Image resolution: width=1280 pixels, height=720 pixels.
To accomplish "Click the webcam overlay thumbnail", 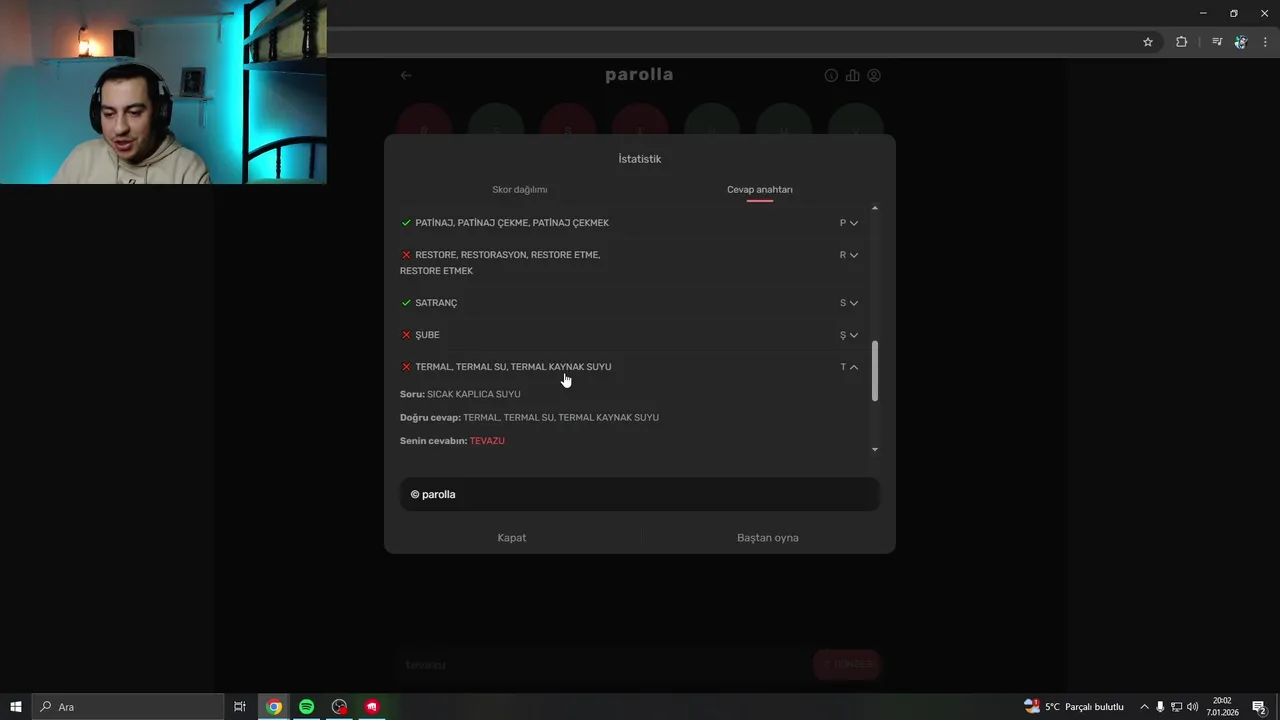I will pyautogui.click(x=163, y=92).
